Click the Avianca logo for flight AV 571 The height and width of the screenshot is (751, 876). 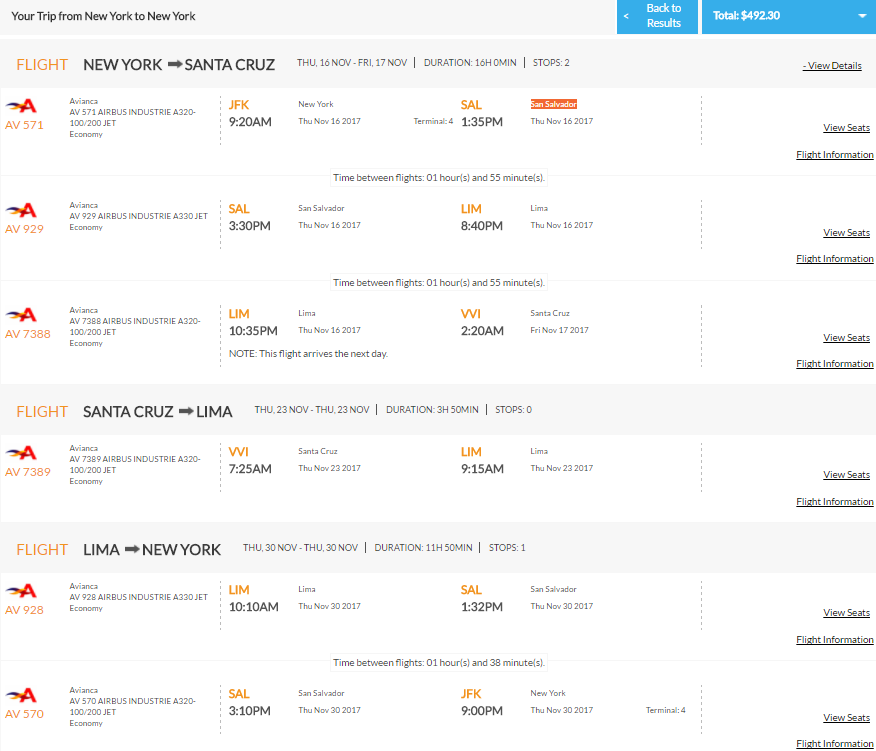click(x=21, y=106)
